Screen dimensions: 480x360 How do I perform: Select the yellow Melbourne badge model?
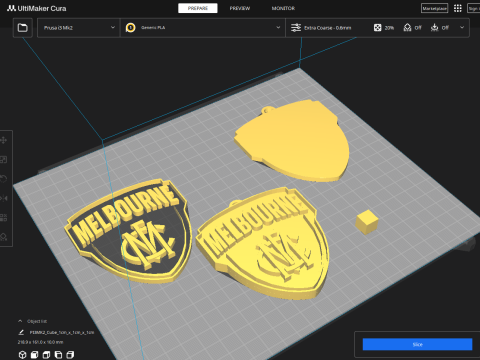pyautogui.click(x=263, y=243)
